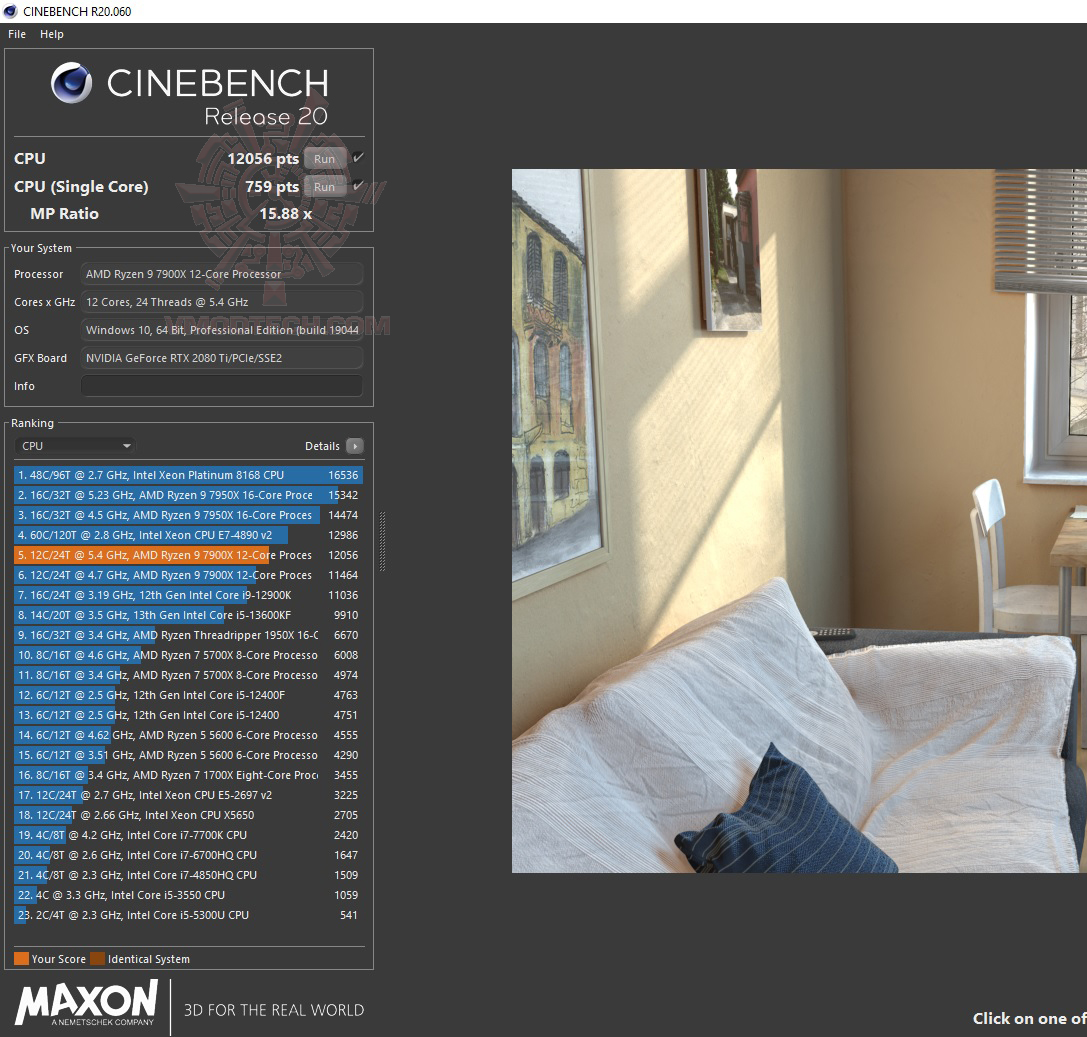Select the Ryzen 5 5600 4.62 GHz row
This screenshot has height=1037, width=1087.
pyautogui.click(x=188, y=735)
